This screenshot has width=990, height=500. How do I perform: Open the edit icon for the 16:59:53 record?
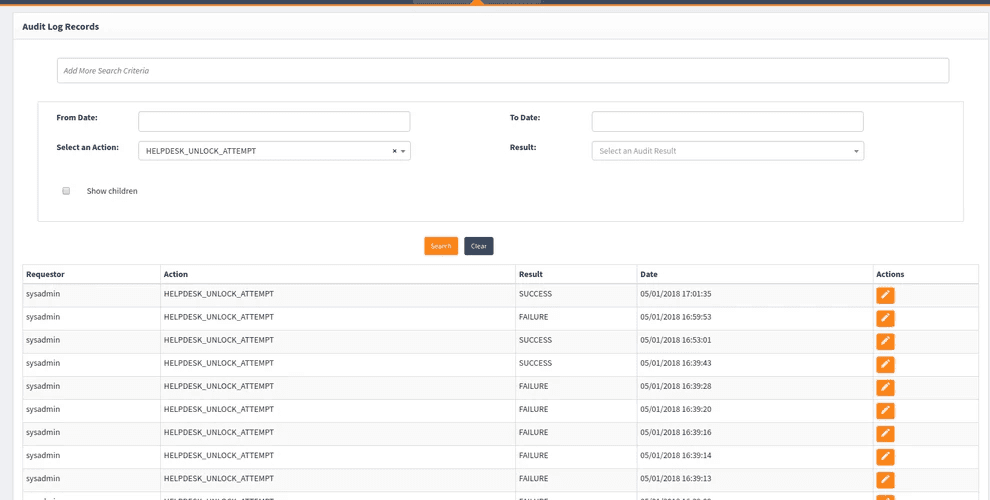click(x=885, y=318)
